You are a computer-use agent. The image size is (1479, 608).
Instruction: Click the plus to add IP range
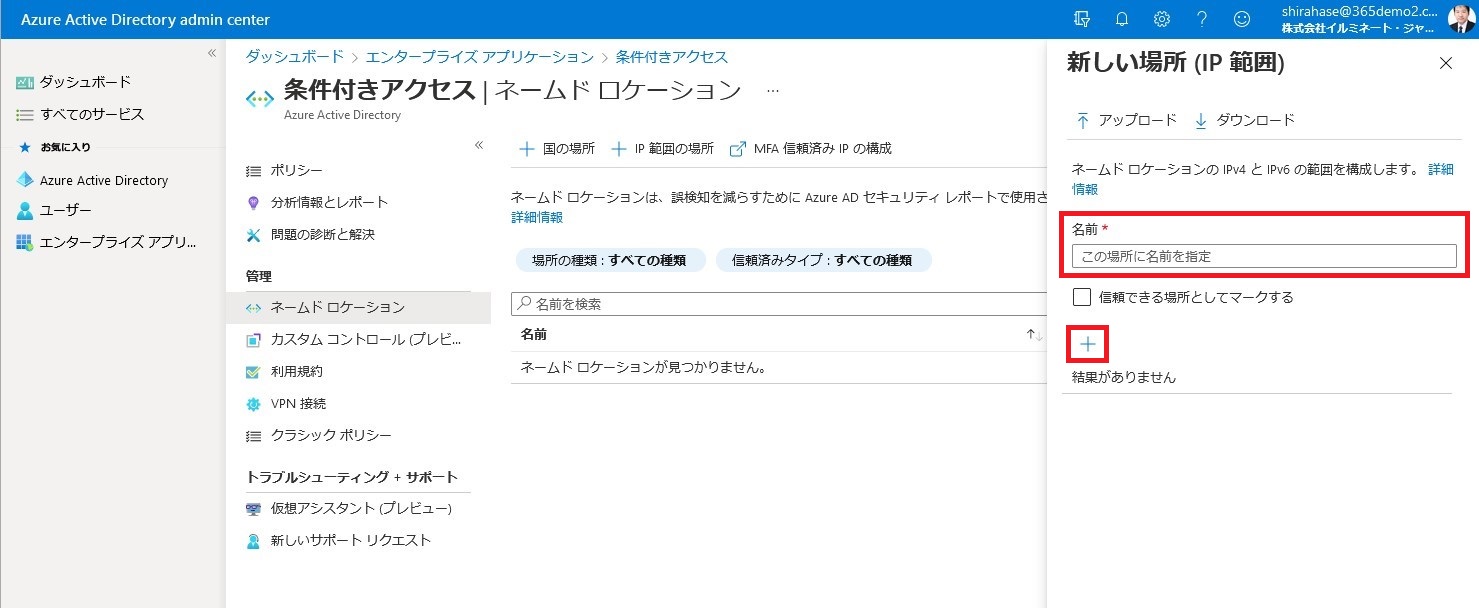pyautogui.click(x=1088, y=345)
